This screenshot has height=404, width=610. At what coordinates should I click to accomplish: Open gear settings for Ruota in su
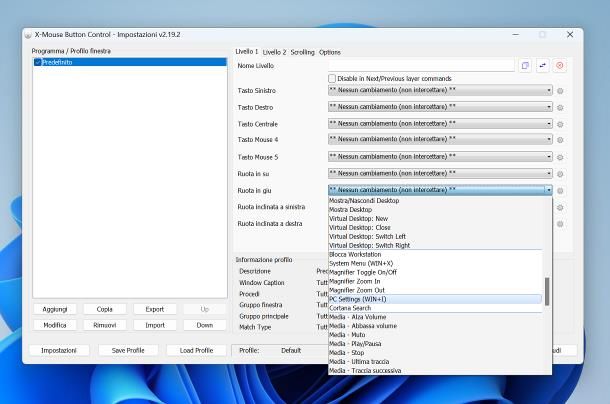560,174
